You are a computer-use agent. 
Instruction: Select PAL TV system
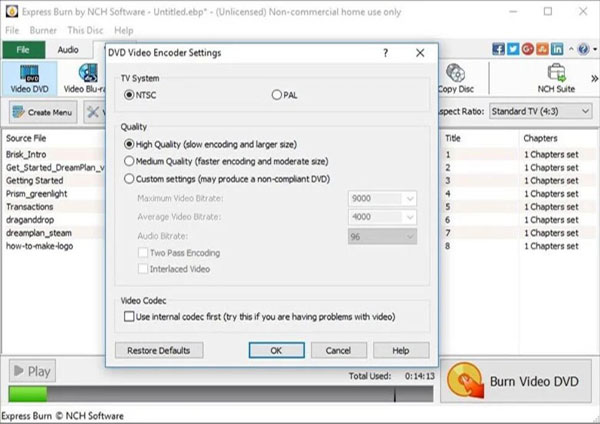(284, 95)
